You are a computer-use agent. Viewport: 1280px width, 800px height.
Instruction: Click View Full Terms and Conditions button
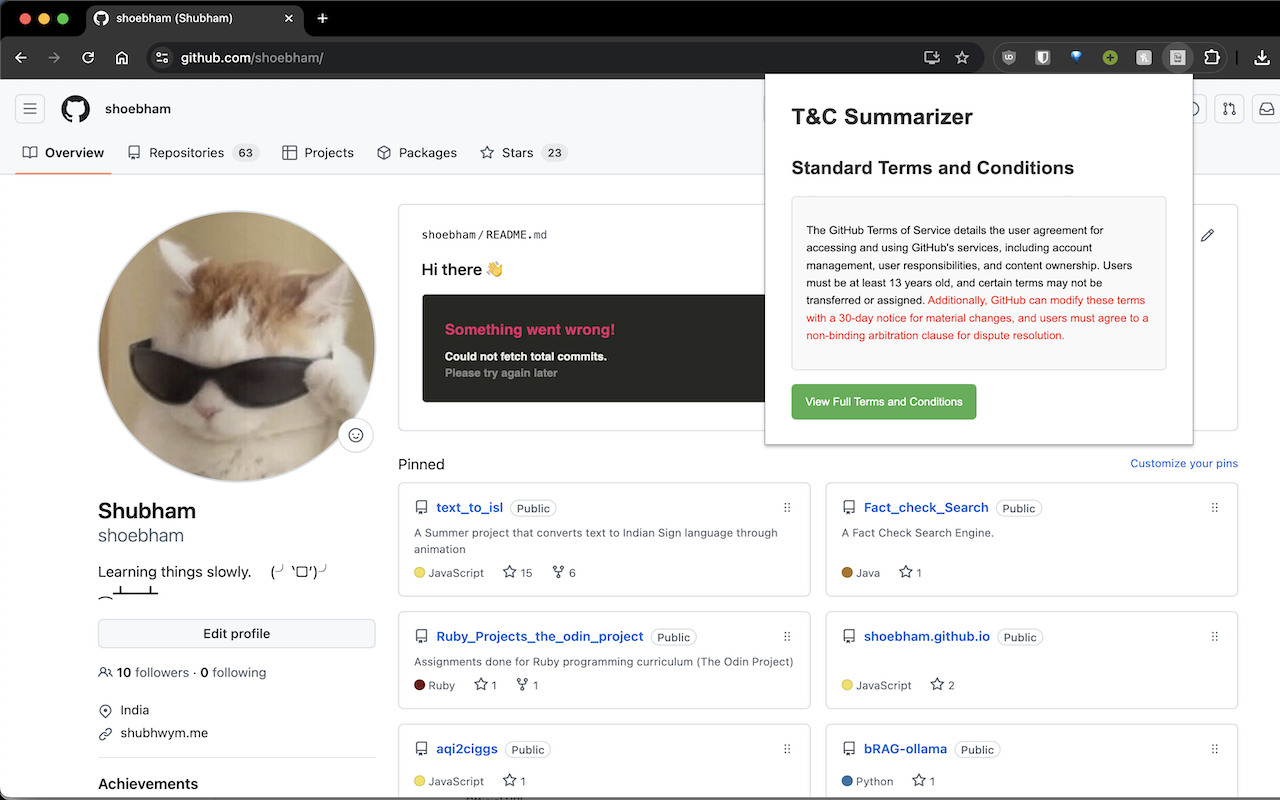883,402
